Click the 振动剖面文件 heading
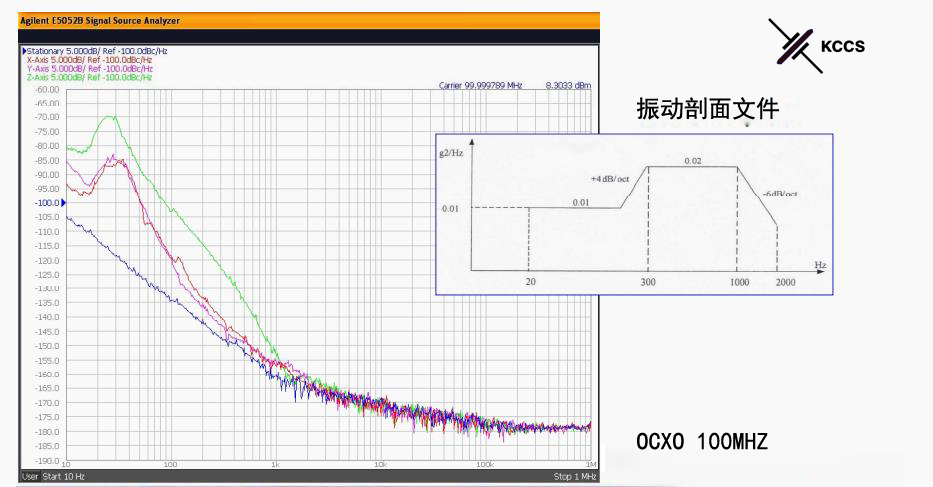Screen dimensions: 933x487 click(707, 109)
